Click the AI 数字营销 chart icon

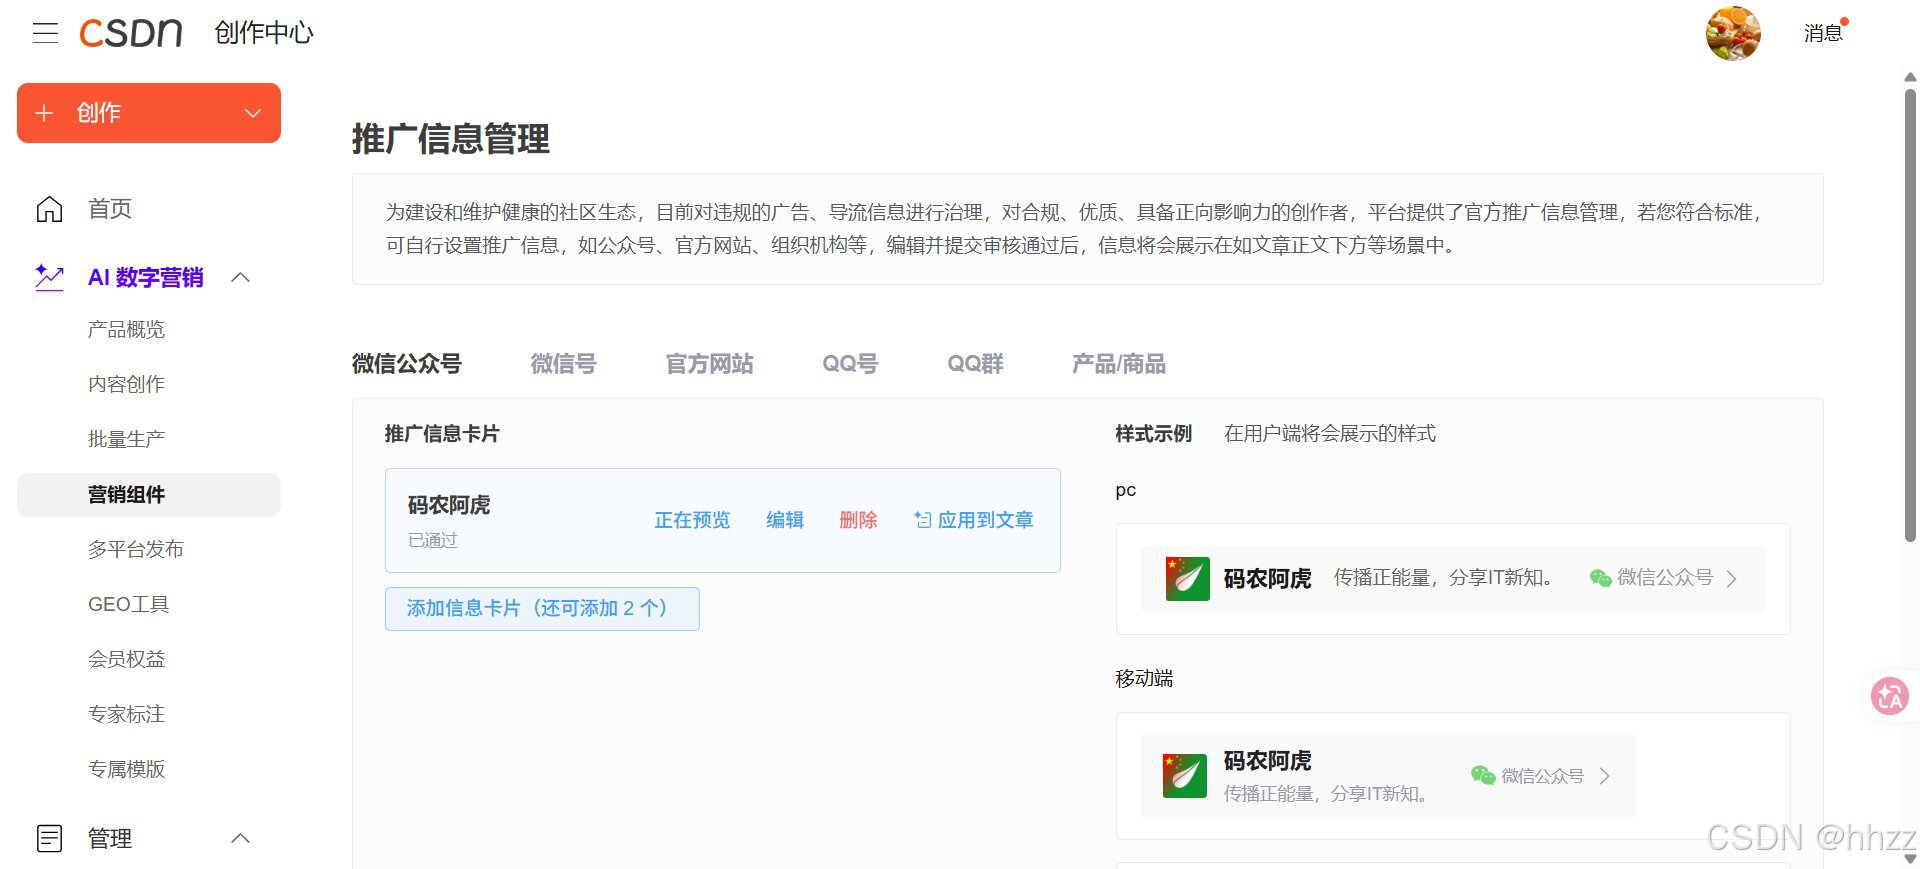(x=49, y=277)
